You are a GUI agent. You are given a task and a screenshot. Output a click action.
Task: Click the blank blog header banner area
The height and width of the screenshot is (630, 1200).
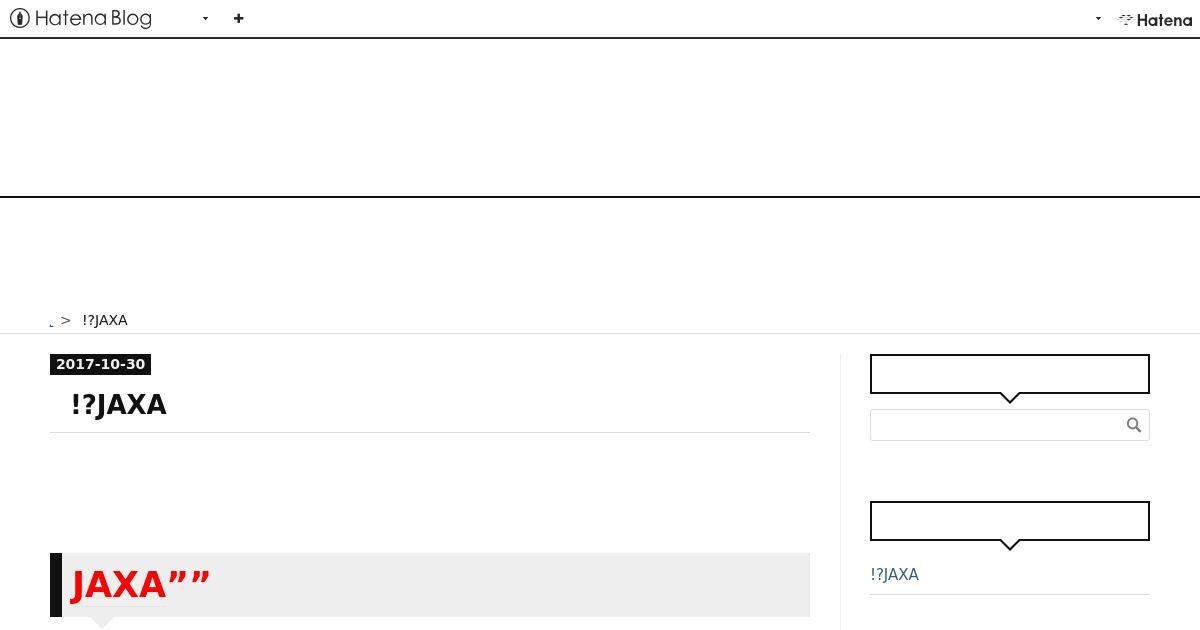[600, 117]
